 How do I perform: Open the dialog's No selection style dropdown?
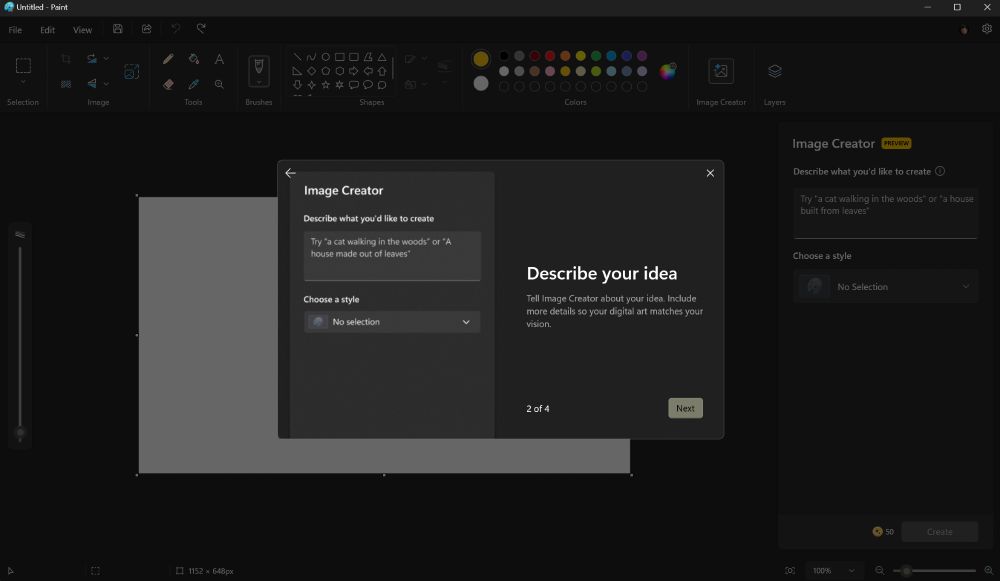point(392,321)
